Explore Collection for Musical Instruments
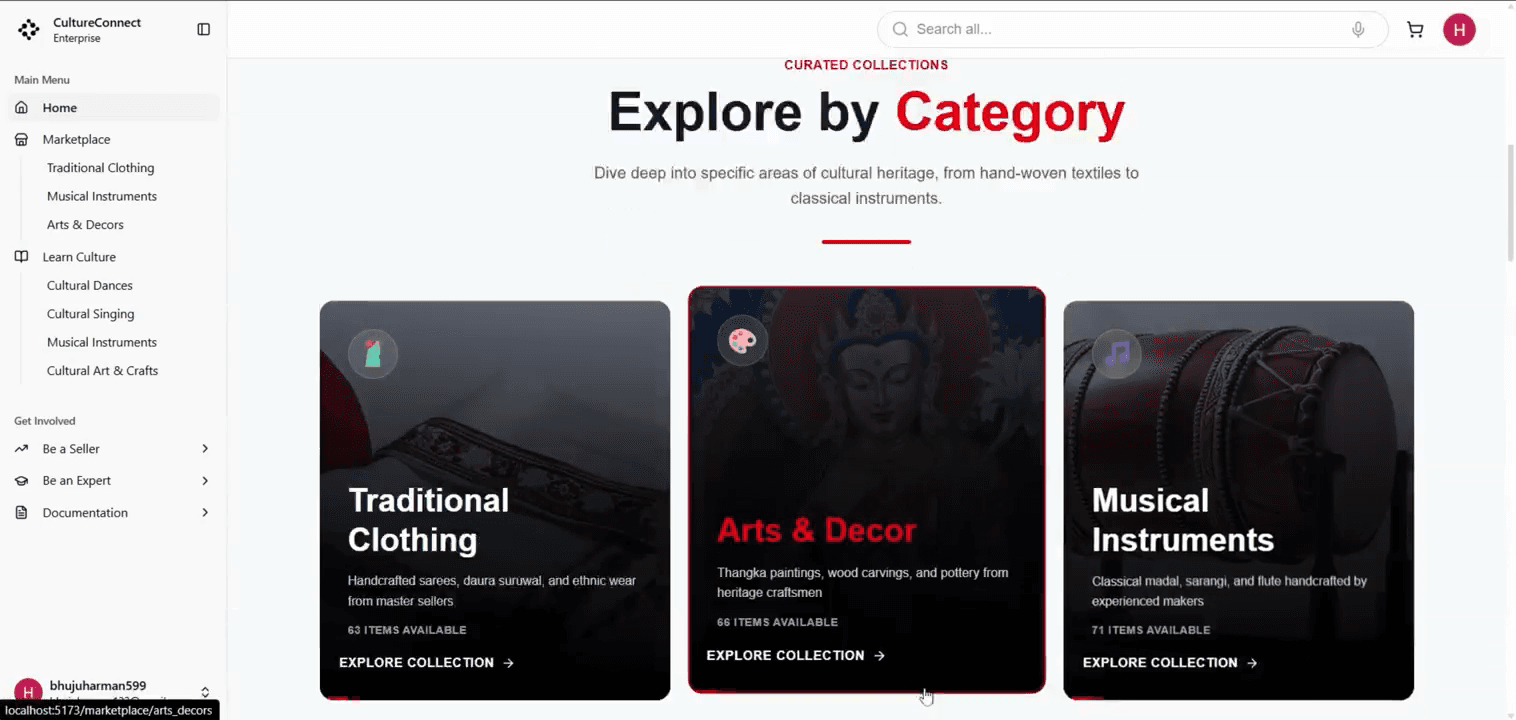Image resolution: width=1516 pixels, height=720 pixels. point(1170,663)
